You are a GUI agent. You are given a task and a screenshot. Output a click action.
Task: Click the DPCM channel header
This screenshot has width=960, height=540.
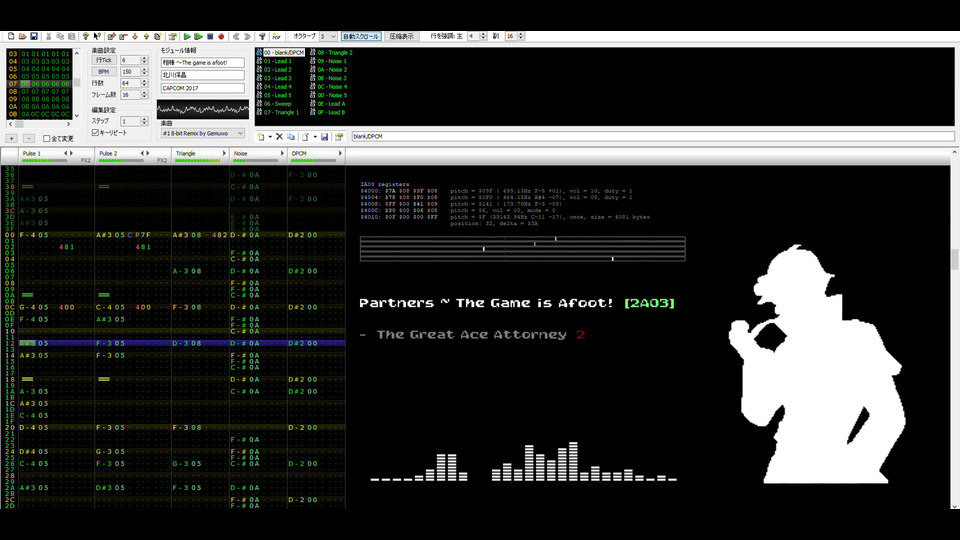[317, 157]
